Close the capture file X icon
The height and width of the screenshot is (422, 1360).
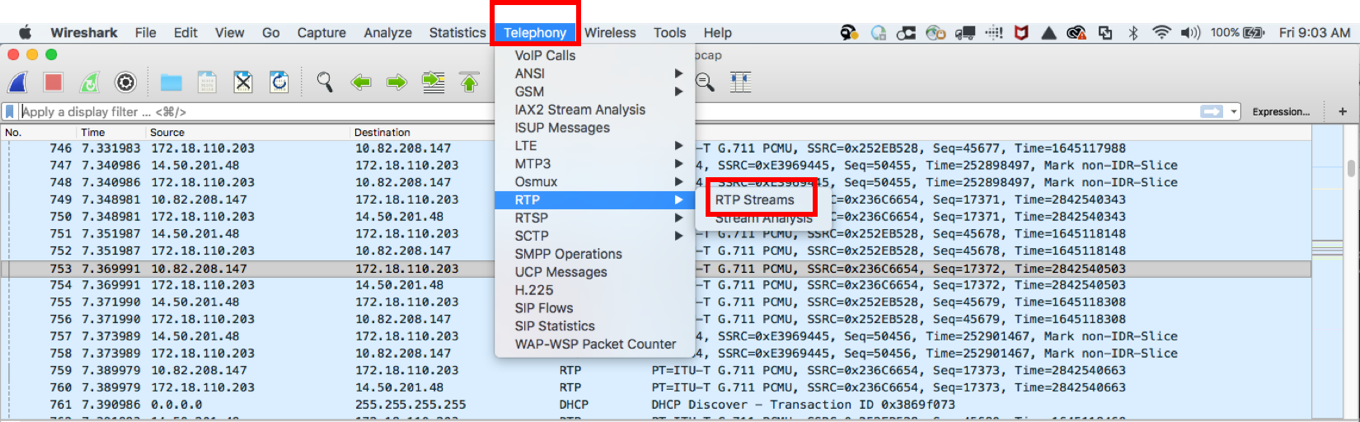(243, 82)
